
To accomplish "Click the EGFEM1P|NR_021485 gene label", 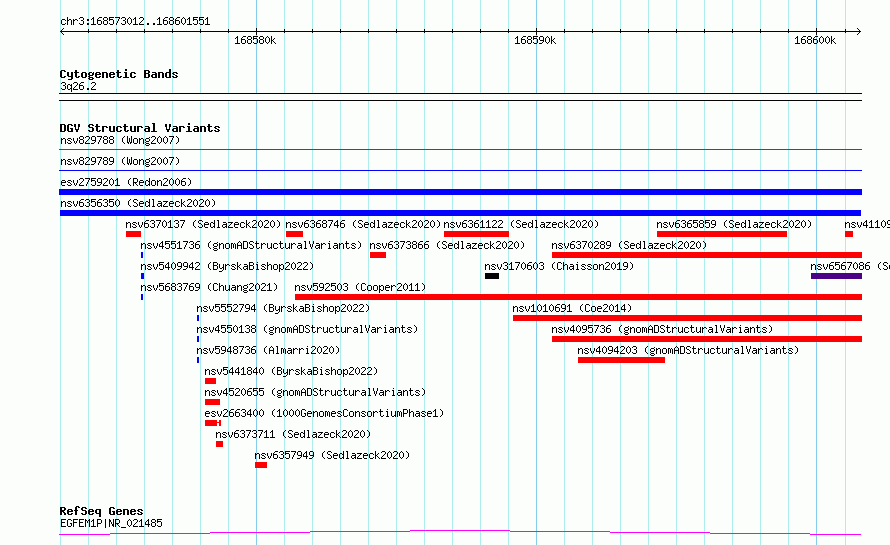I will [x=111, y=523].
